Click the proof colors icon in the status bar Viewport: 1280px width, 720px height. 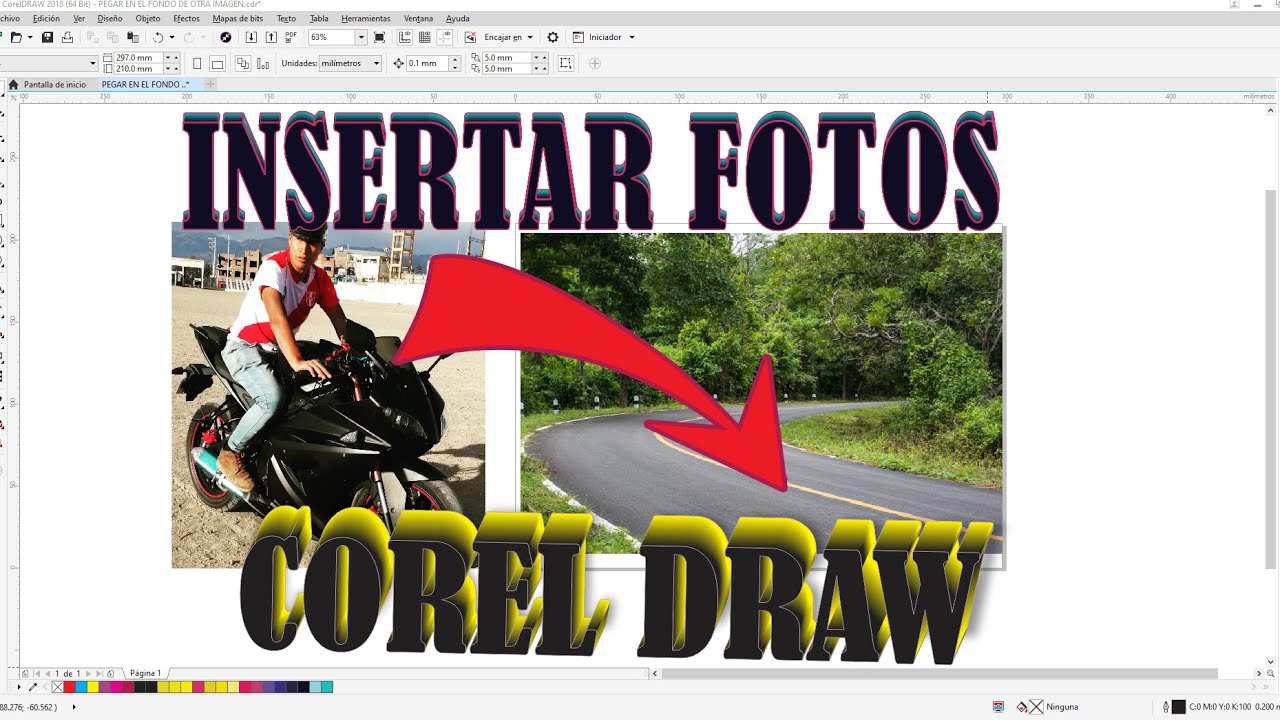click(x=998, y=707)
